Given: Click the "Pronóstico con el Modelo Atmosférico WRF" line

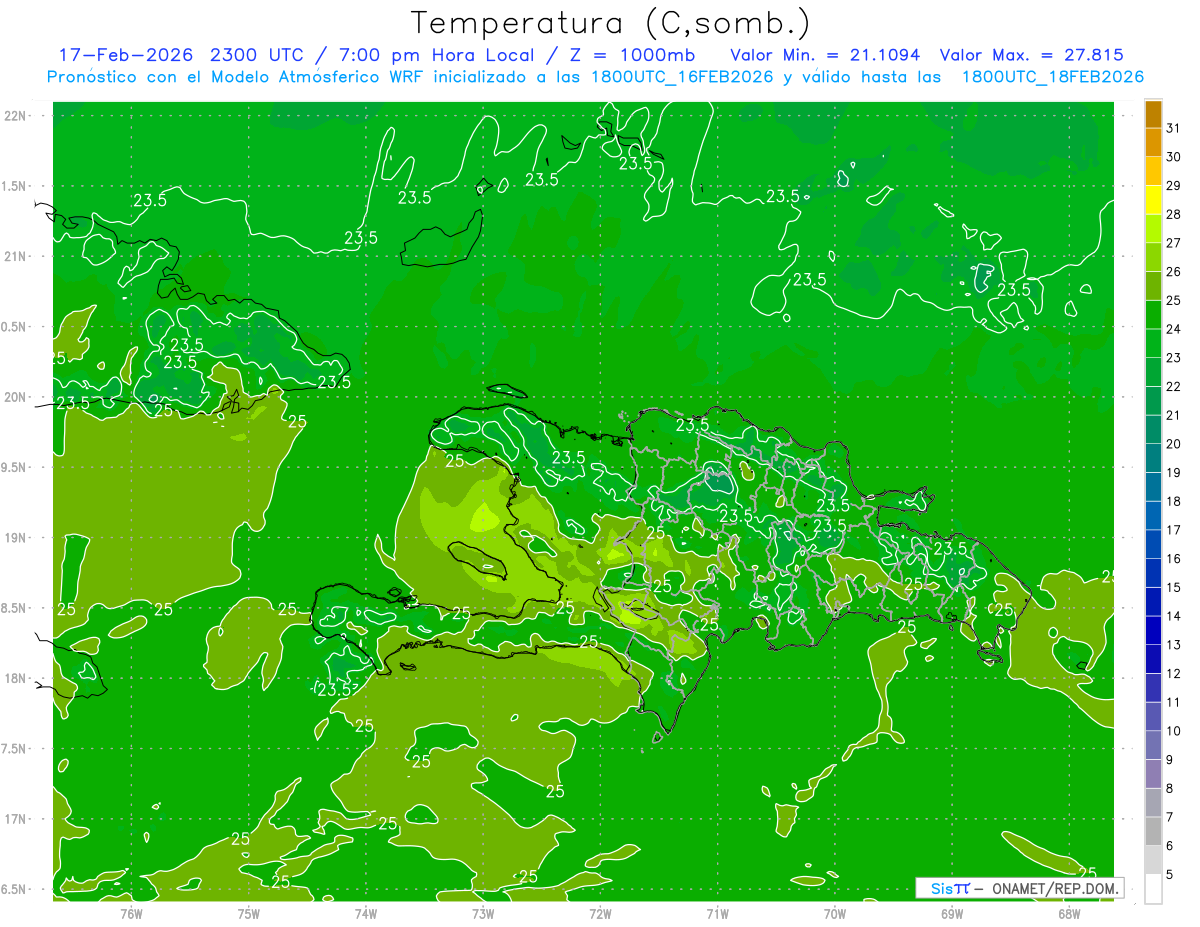Looking at the screenshot, I should click(x=237, y=76).
